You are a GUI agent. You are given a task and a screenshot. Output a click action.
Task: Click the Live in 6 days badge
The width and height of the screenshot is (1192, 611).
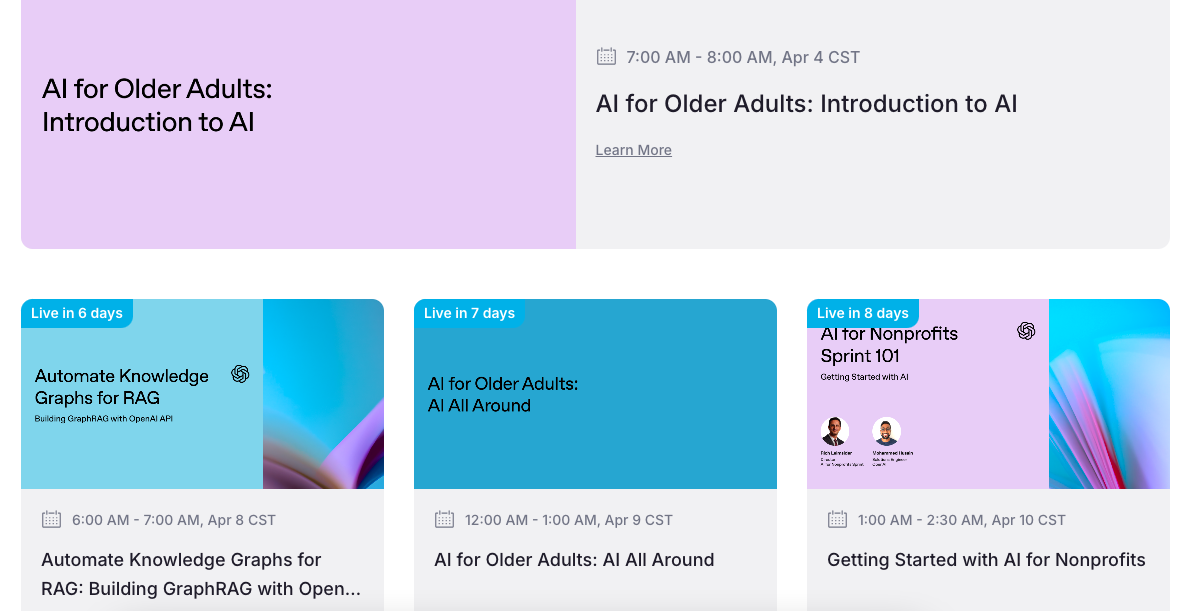(77, 313)
